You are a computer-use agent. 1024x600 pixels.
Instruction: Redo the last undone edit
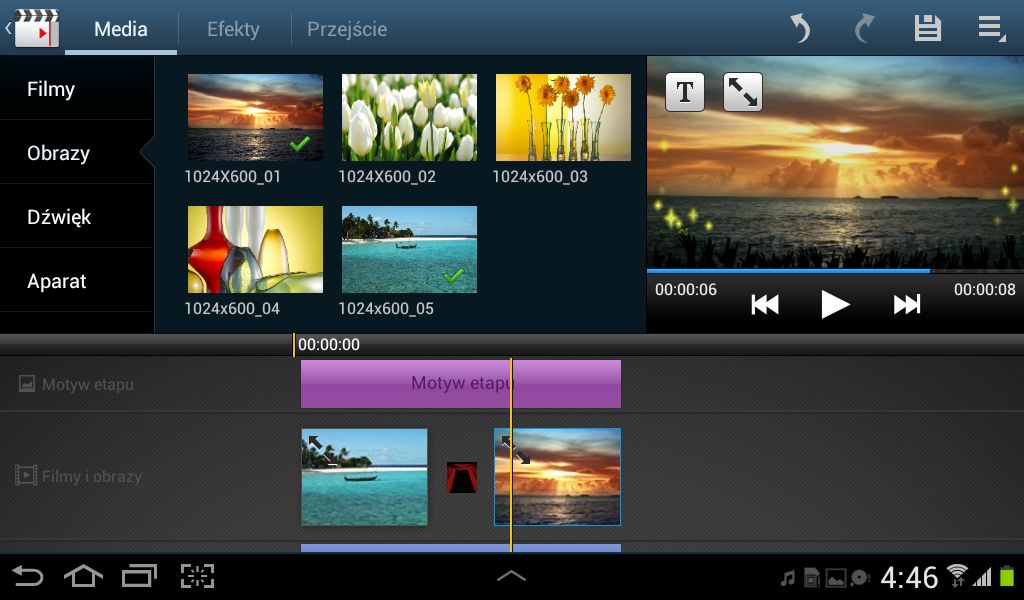click(864, 29)
